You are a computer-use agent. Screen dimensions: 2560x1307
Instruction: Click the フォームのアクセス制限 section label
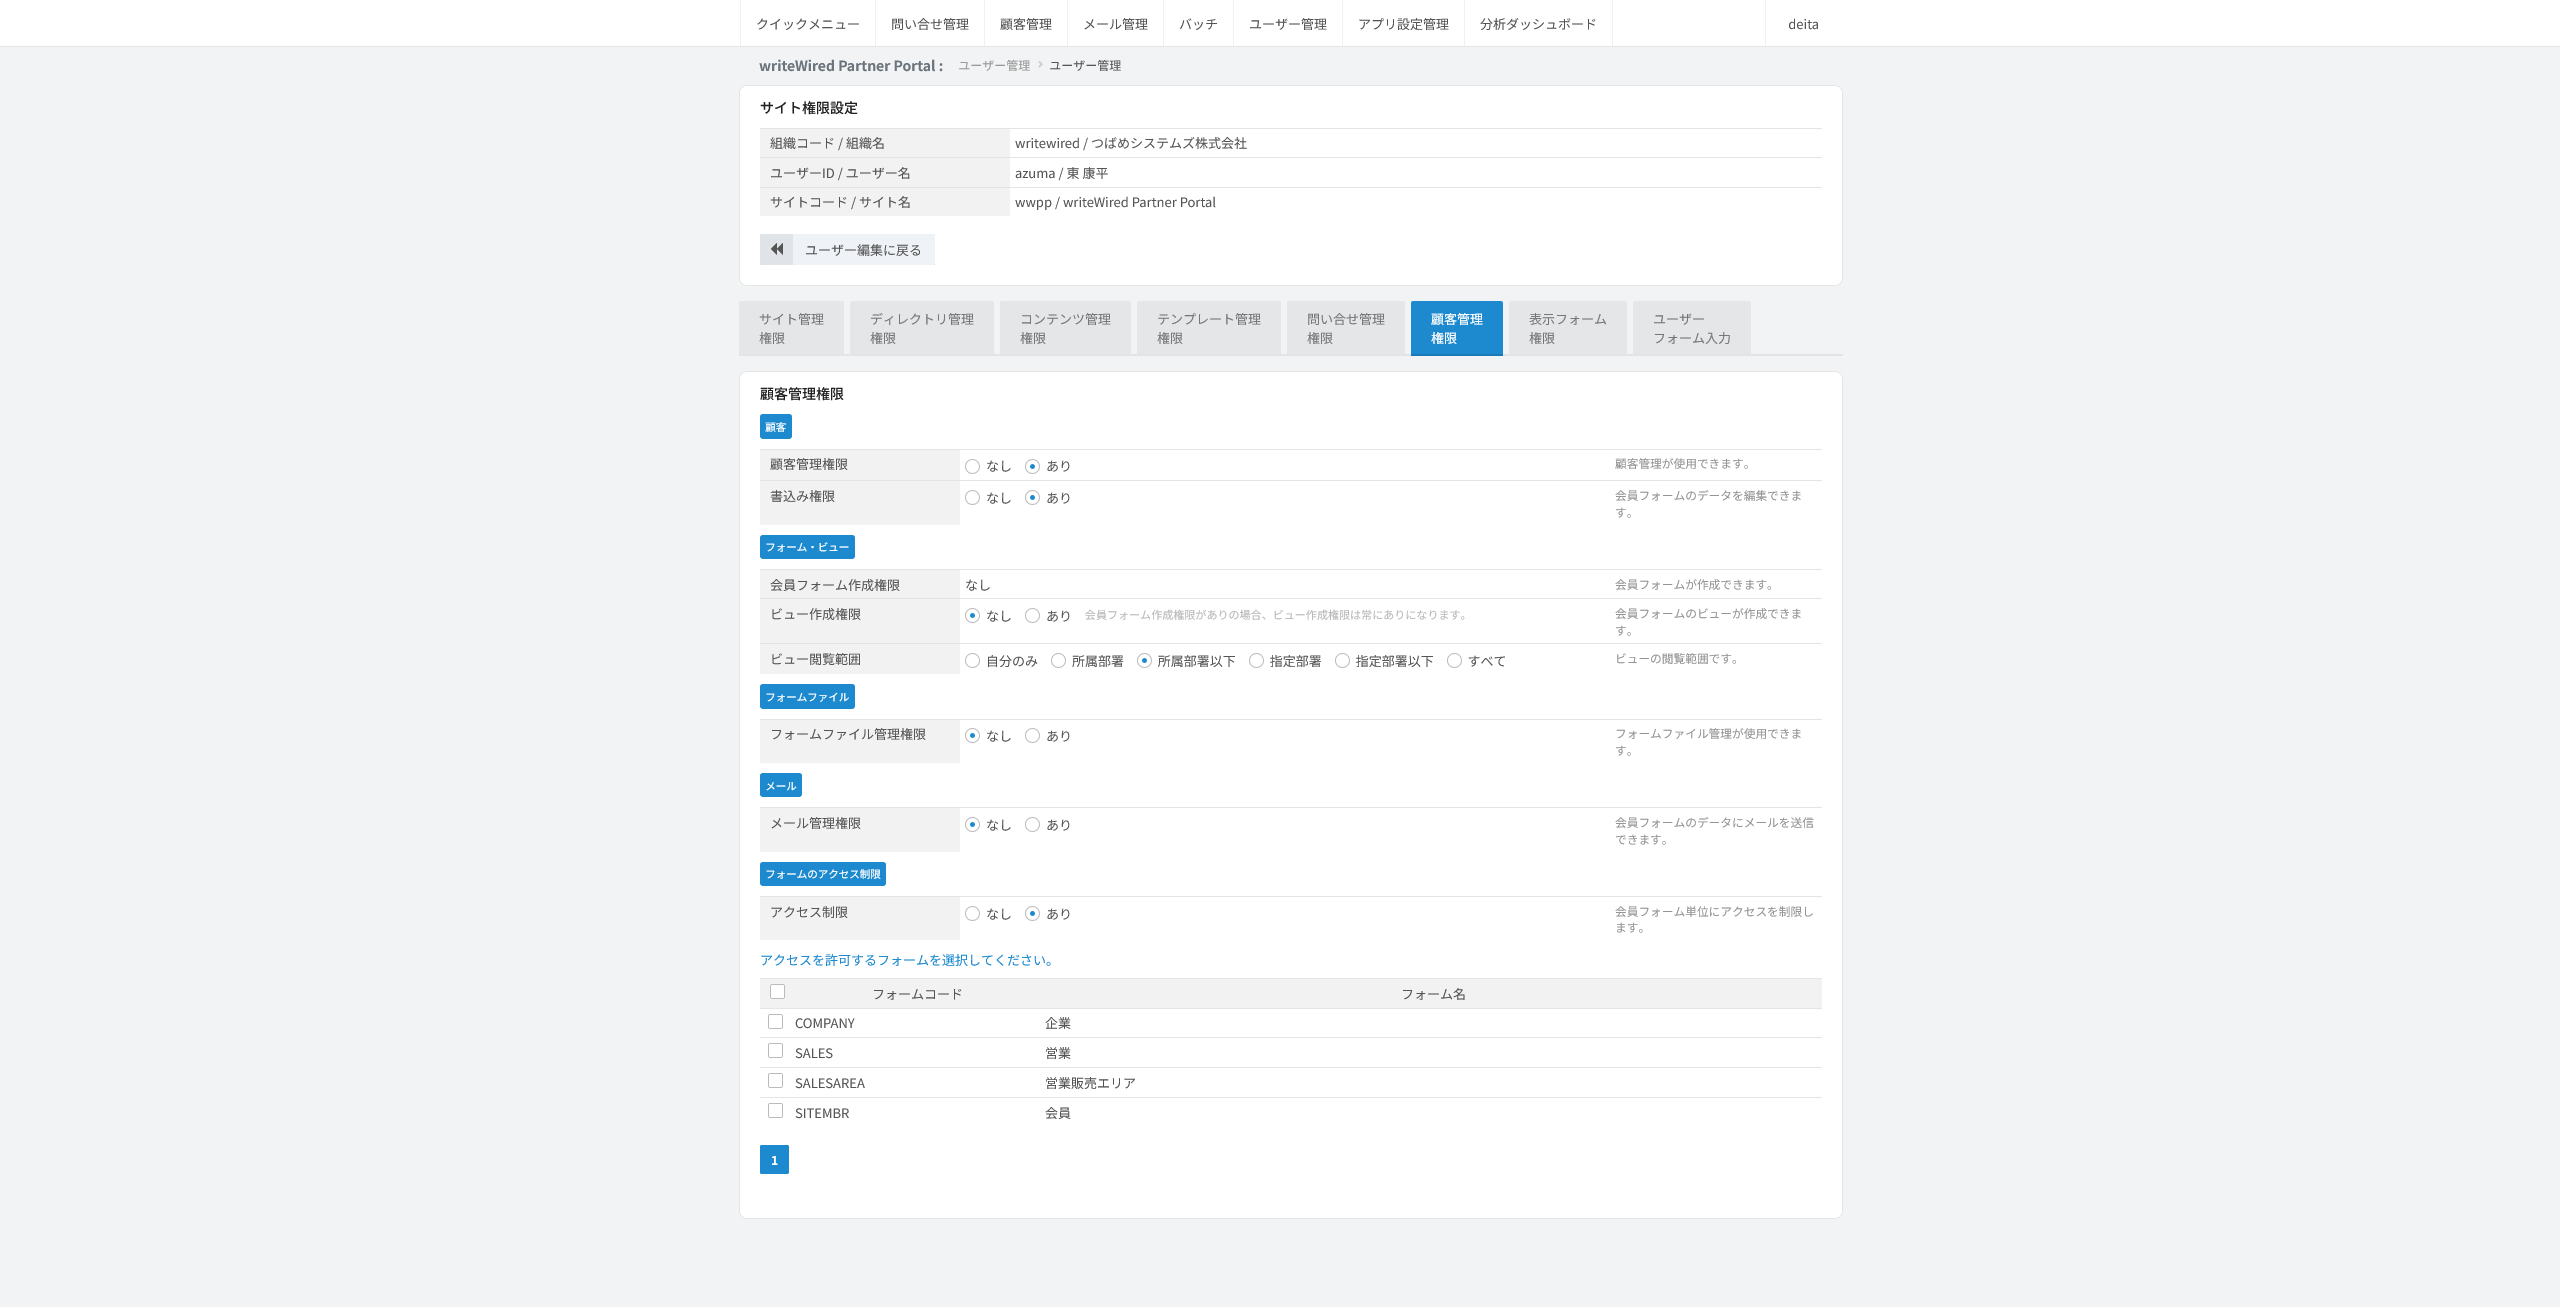pyautogui.click(x=823, y=874)
